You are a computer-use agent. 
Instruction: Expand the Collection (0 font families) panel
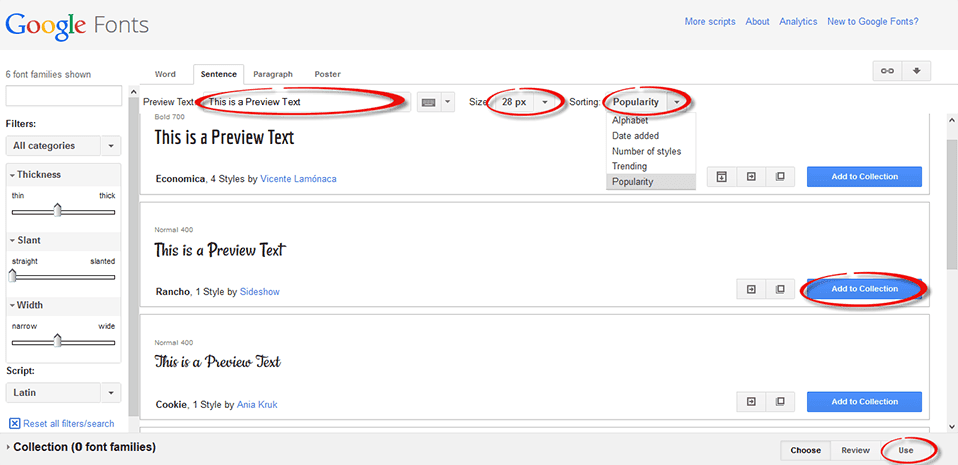tap(80, 447)
